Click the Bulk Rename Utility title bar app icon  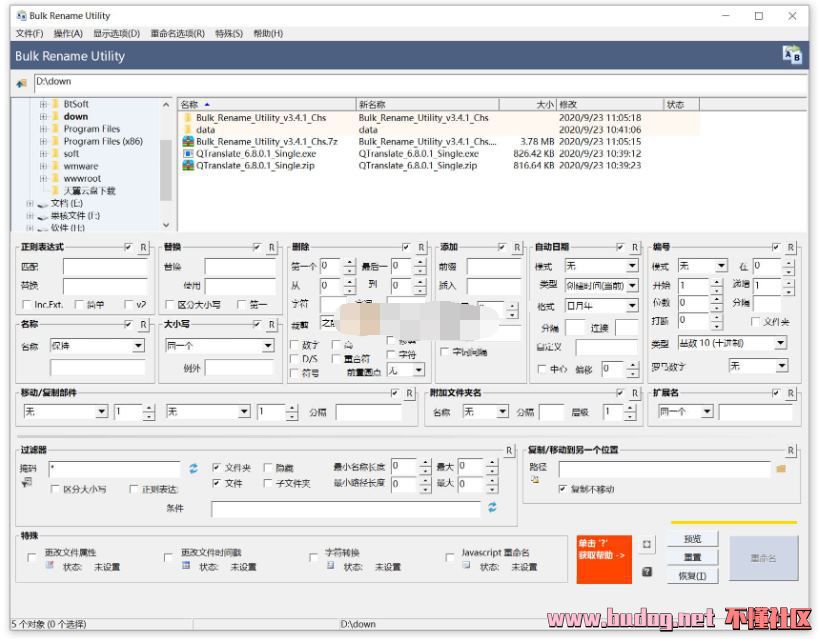pyautogui.click(x=21, y=16)
